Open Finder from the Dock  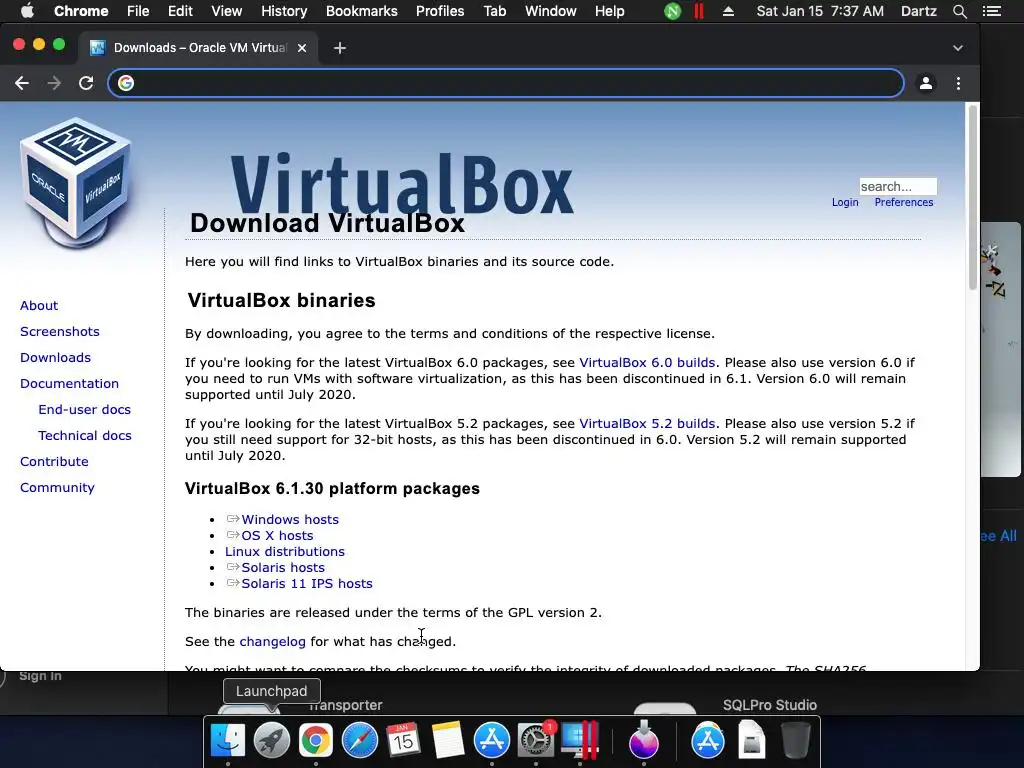(227, 741)
